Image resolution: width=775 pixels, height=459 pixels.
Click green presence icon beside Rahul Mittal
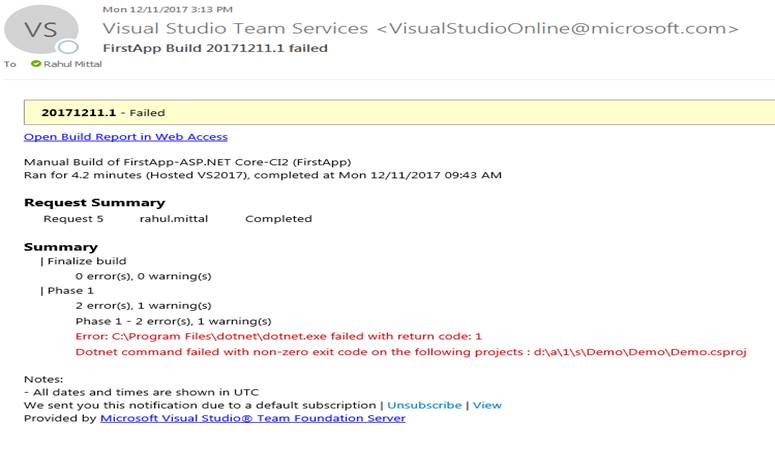(36, 64)
